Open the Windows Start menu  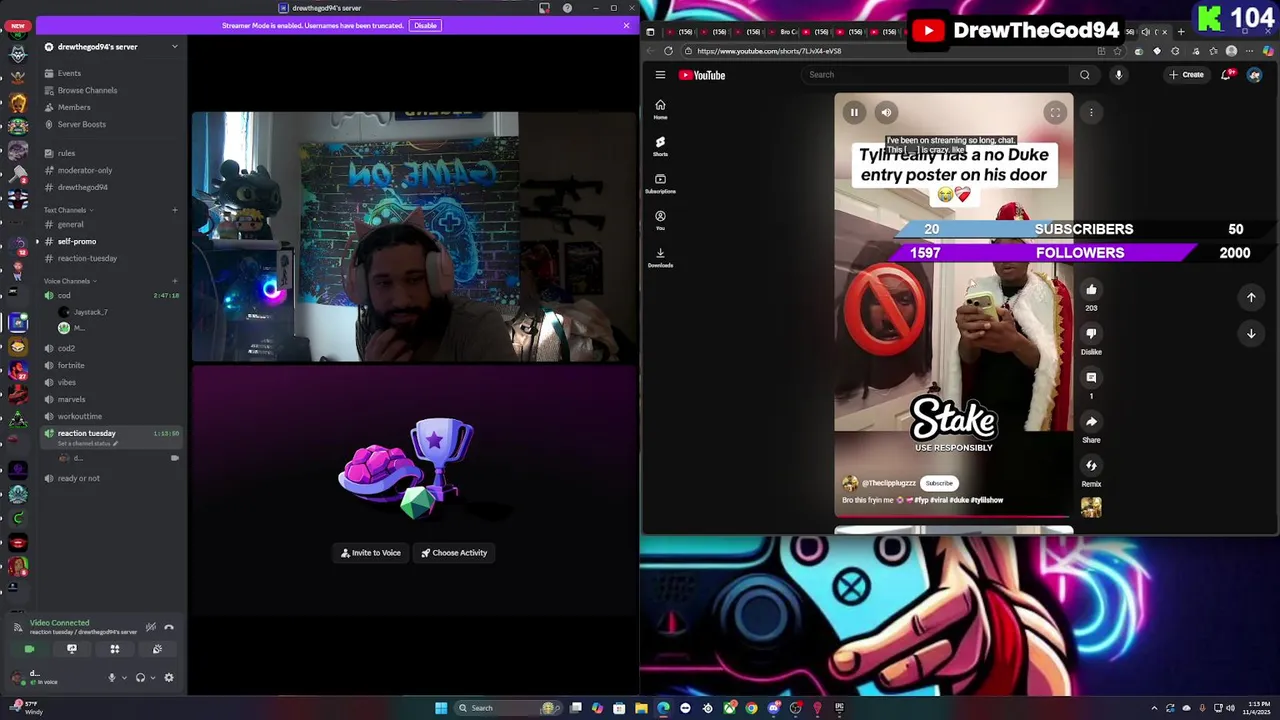pos(441,708)
